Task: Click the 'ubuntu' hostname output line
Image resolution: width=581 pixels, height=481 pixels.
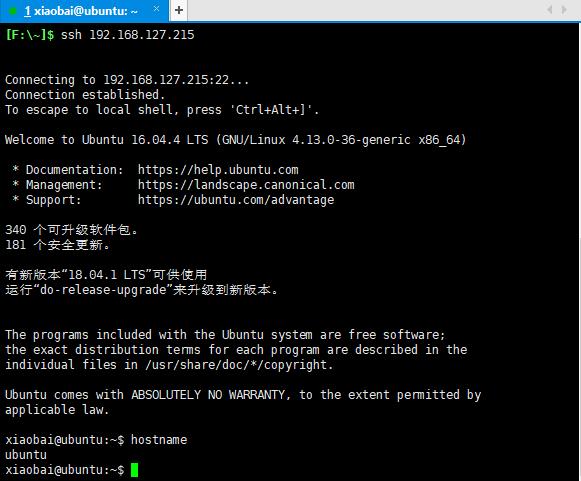Action: coord(26,455)
